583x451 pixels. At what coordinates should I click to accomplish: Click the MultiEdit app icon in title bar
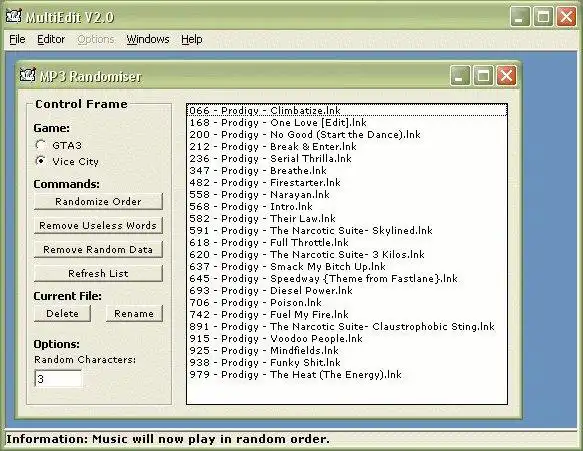click(x=14, y=16)
